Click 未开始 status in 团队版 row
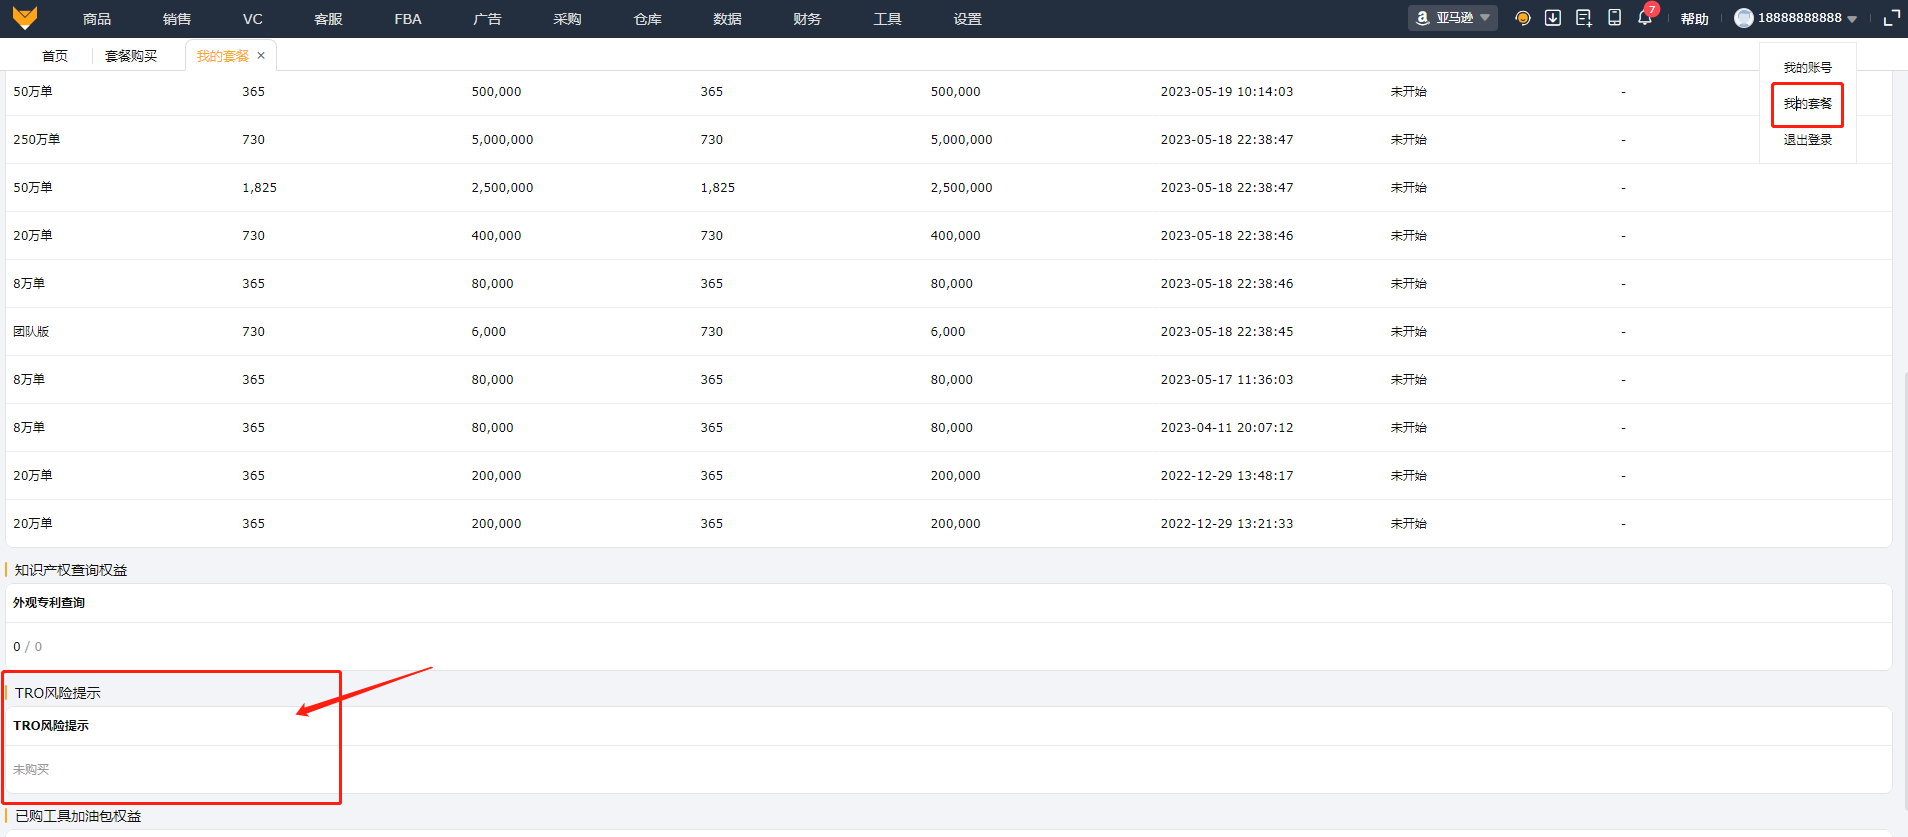Image resolution: width=1908 pixels, height=837 pixels. coord(1409,332)
